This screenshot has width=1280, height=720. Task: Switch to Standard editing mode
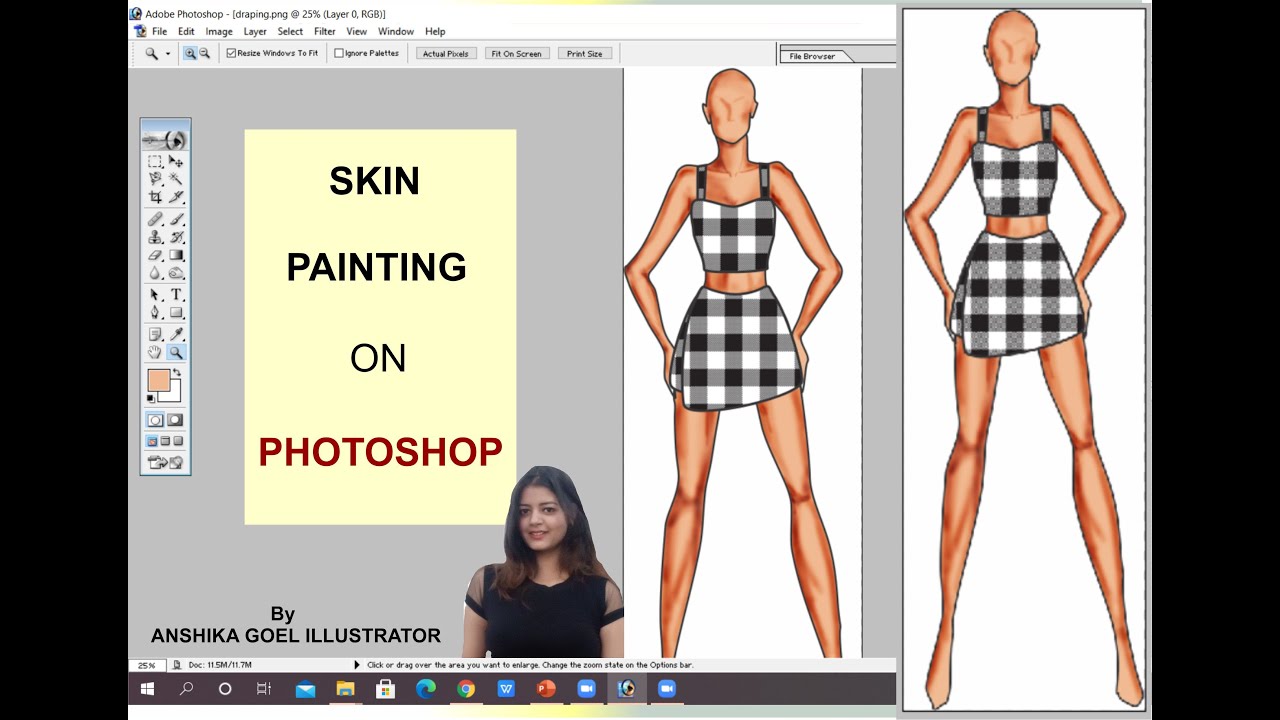155,420
